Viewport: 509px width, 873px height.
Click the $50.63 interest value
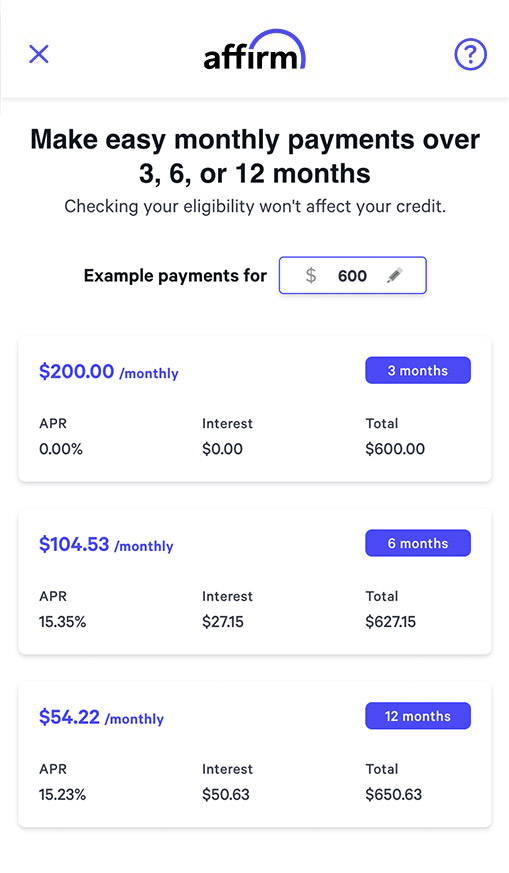click(x=226, y=794)
